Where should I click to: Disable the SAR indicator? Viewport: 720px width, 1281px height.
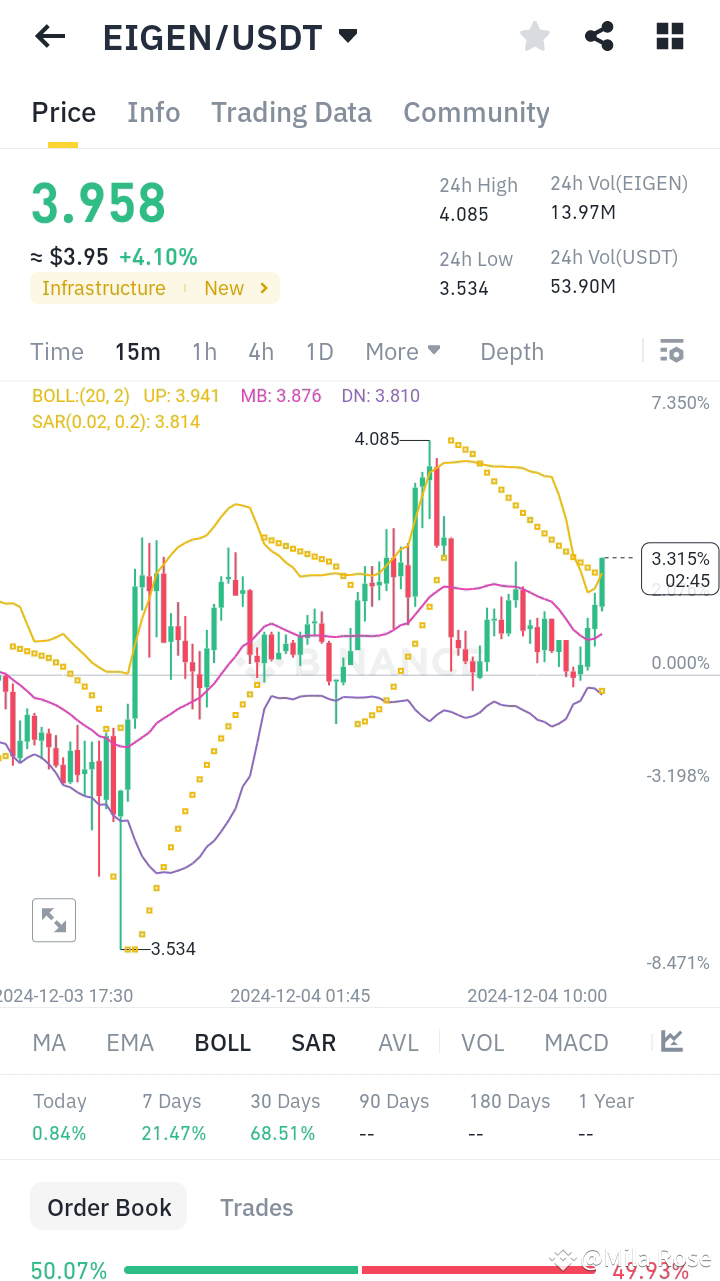313,1042
